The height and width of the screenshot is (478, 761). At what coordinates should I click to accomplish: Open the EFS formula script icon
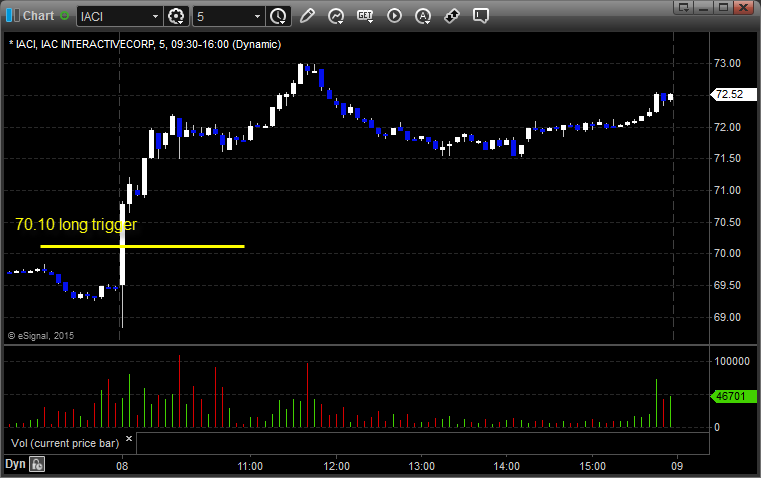coord(365,16)
